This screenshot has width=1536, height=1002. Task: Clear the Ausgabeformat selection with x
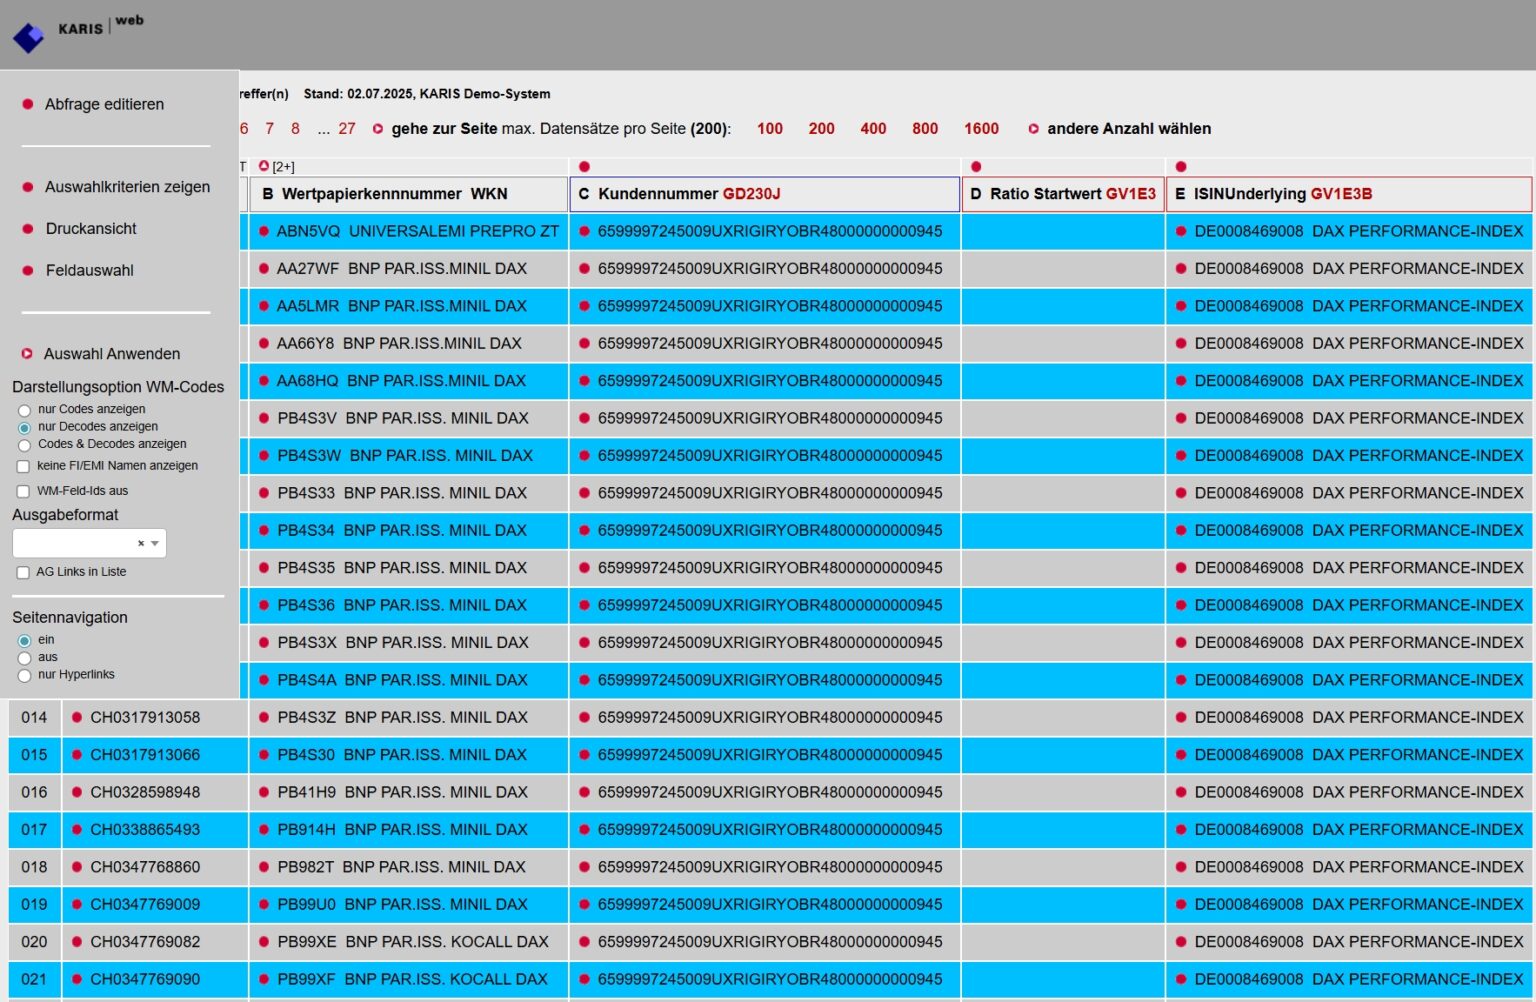pyautogui.click(x=141, y=544)
